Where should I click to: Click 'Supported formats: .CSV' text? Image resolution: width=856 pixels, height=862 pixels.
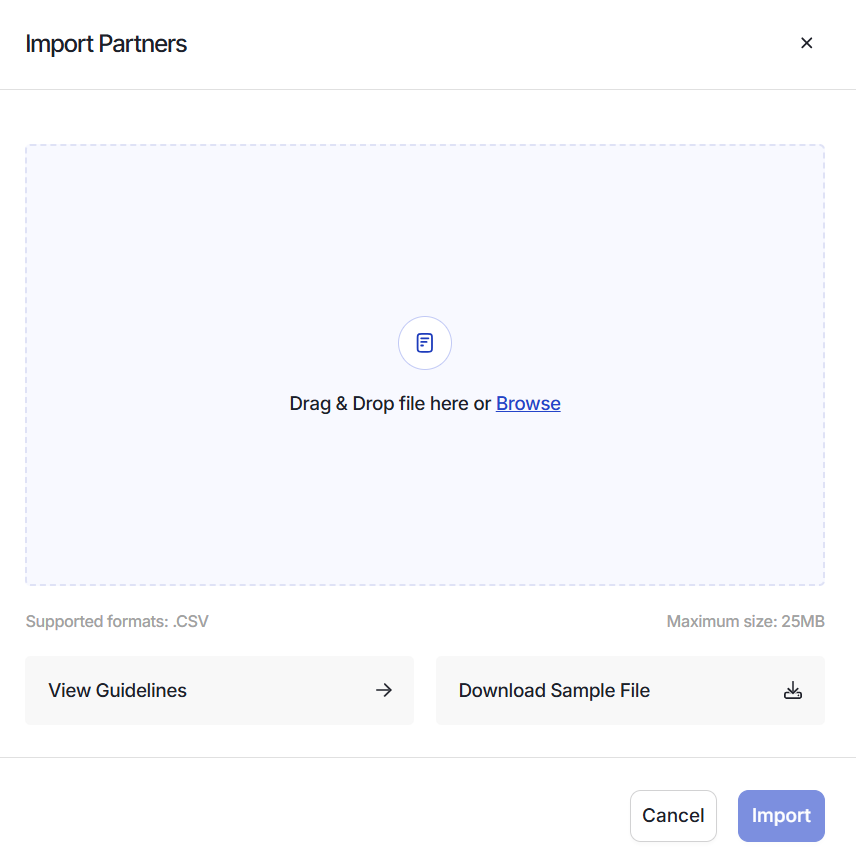point(117,621)
